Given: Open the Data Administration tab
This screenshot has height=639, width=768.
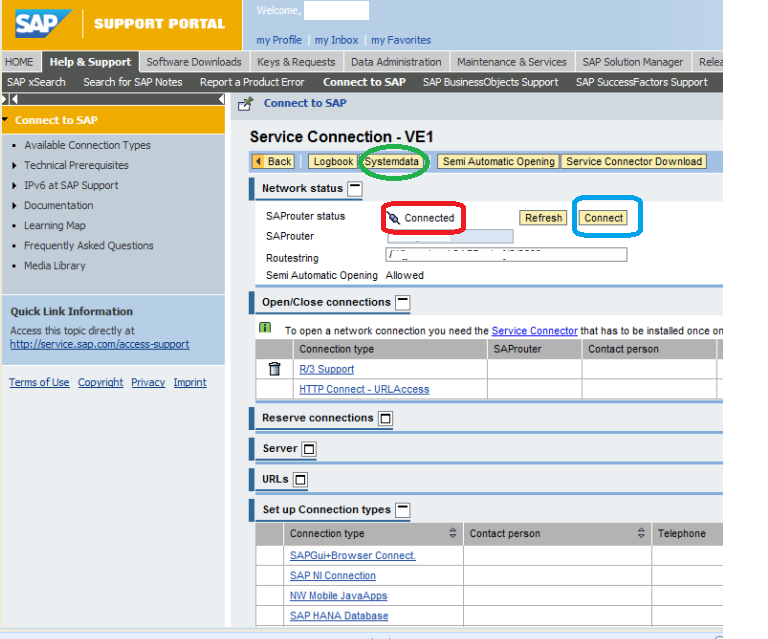Looking at the screenshot, I should coord(396,62).
